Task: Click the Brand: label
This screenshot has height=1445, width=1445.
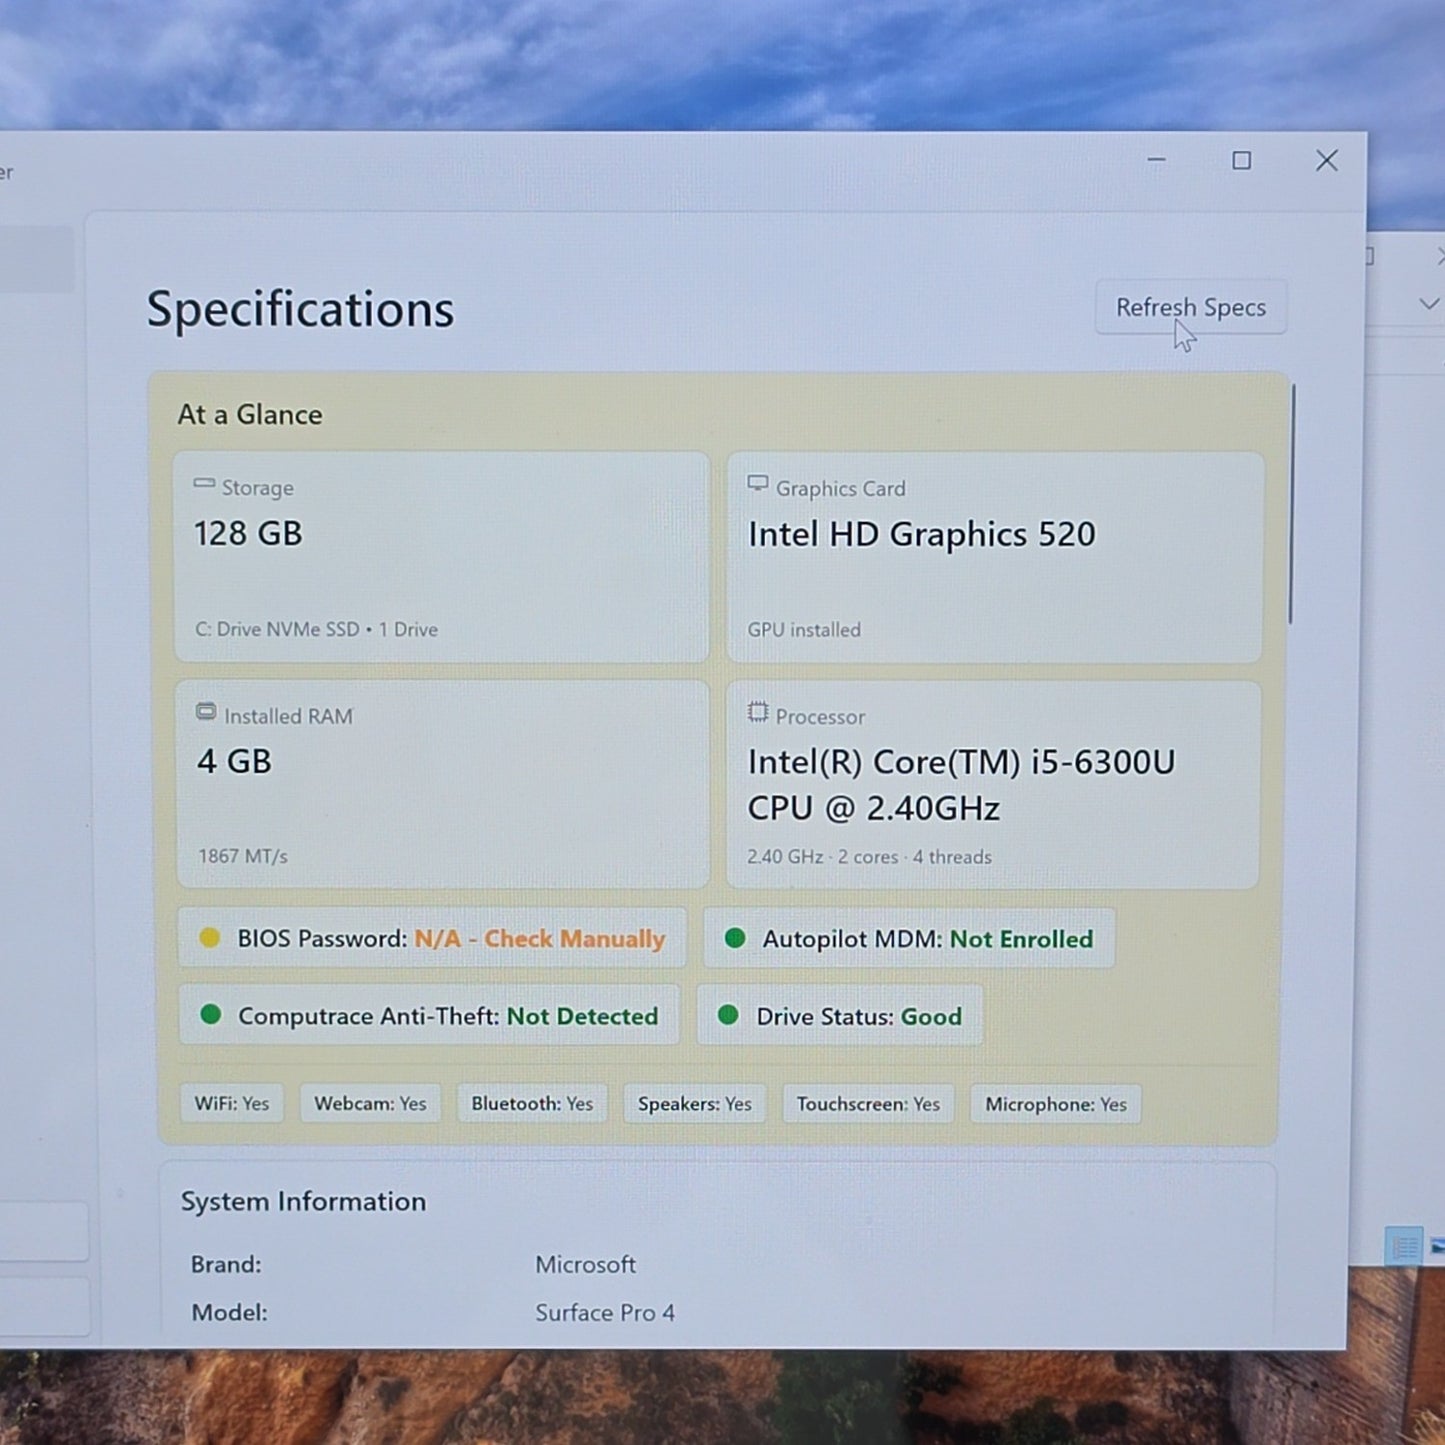Action: (226, 1264)
